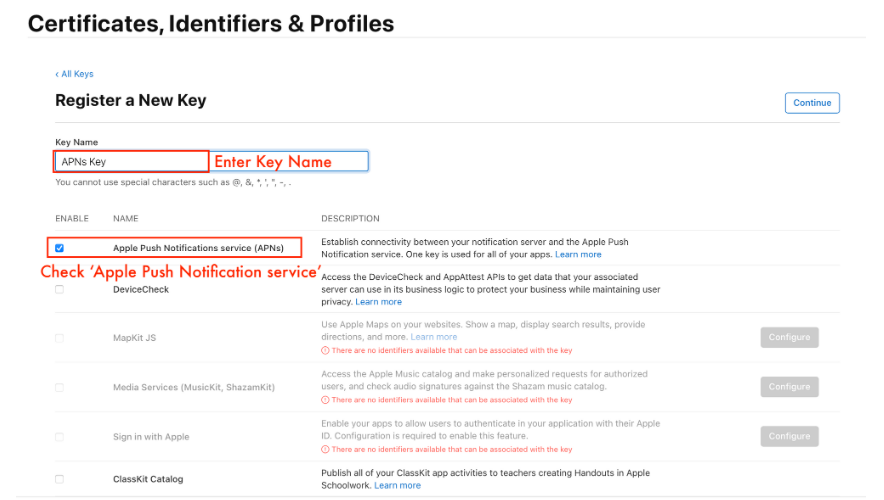Uncheck Apple Push Notifications service checkbox

pyautogui.click(x=60, y=247)
